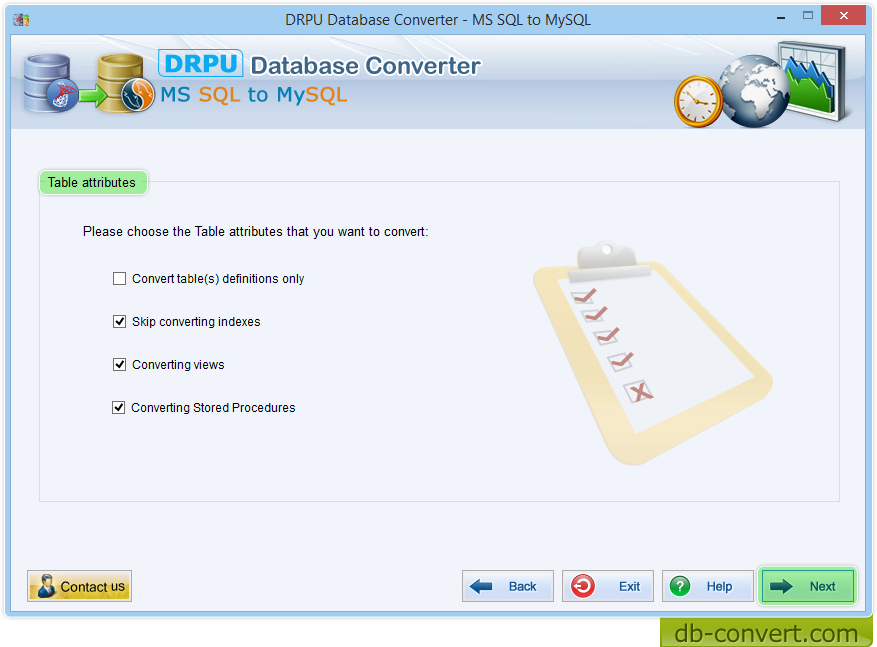Open Help

[708, 586]
